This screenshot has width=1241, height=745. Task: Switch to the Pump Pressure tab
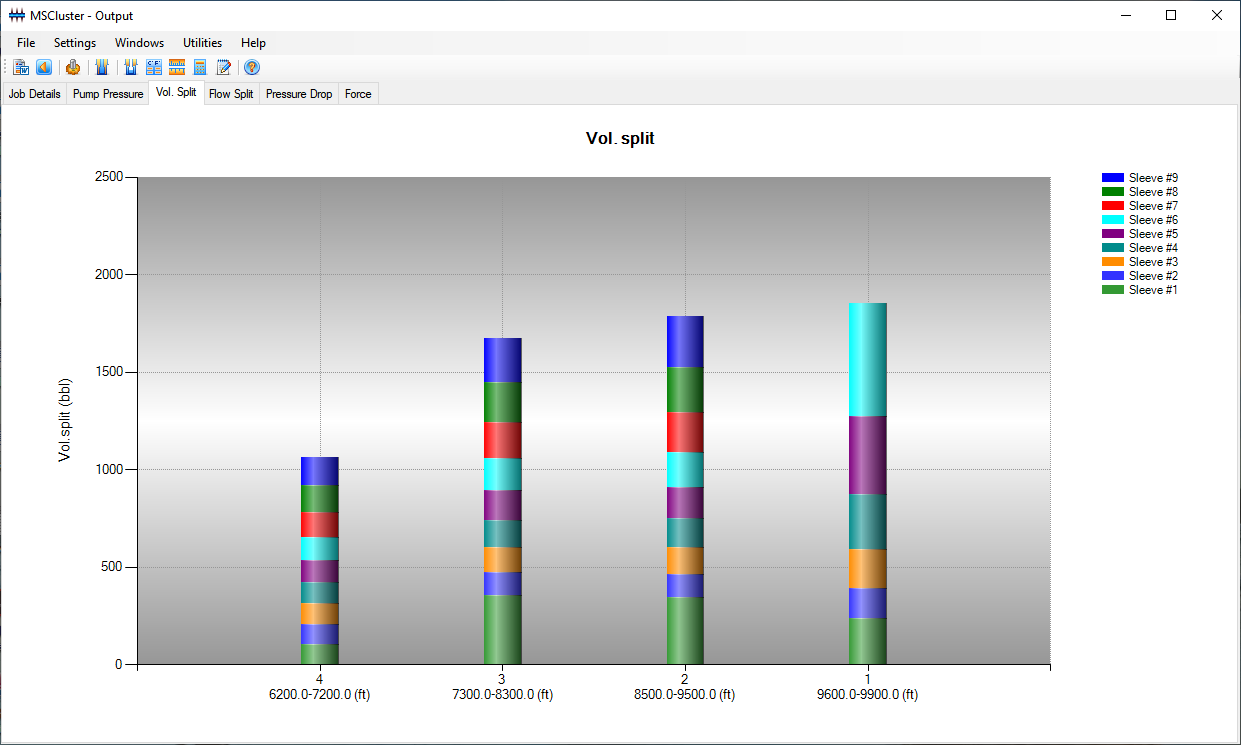pos(108,94)
